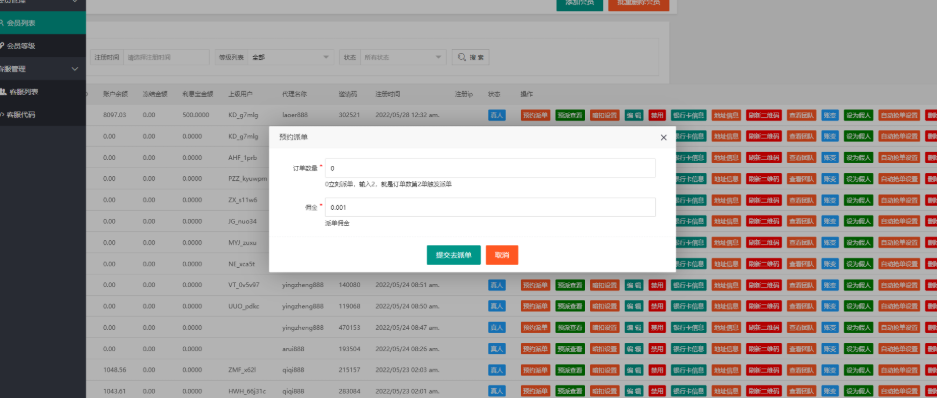Click 银行卡信息 in the HWH_66j31c row

[x=688, y=391]
